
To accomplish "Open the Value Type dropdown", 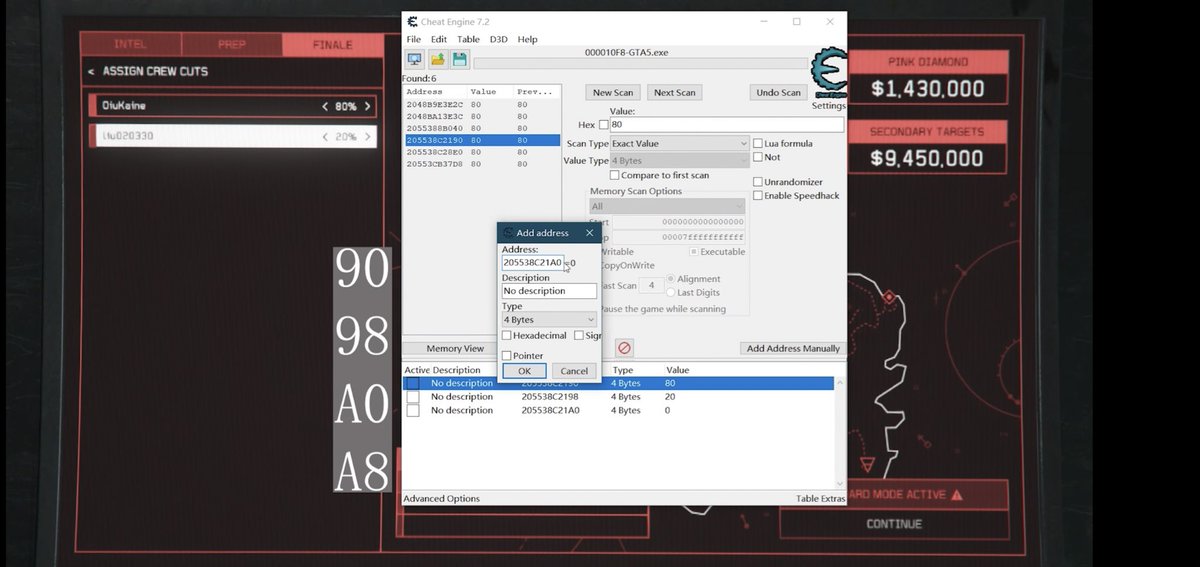I will pyautogui.click(x=679, y=161).
